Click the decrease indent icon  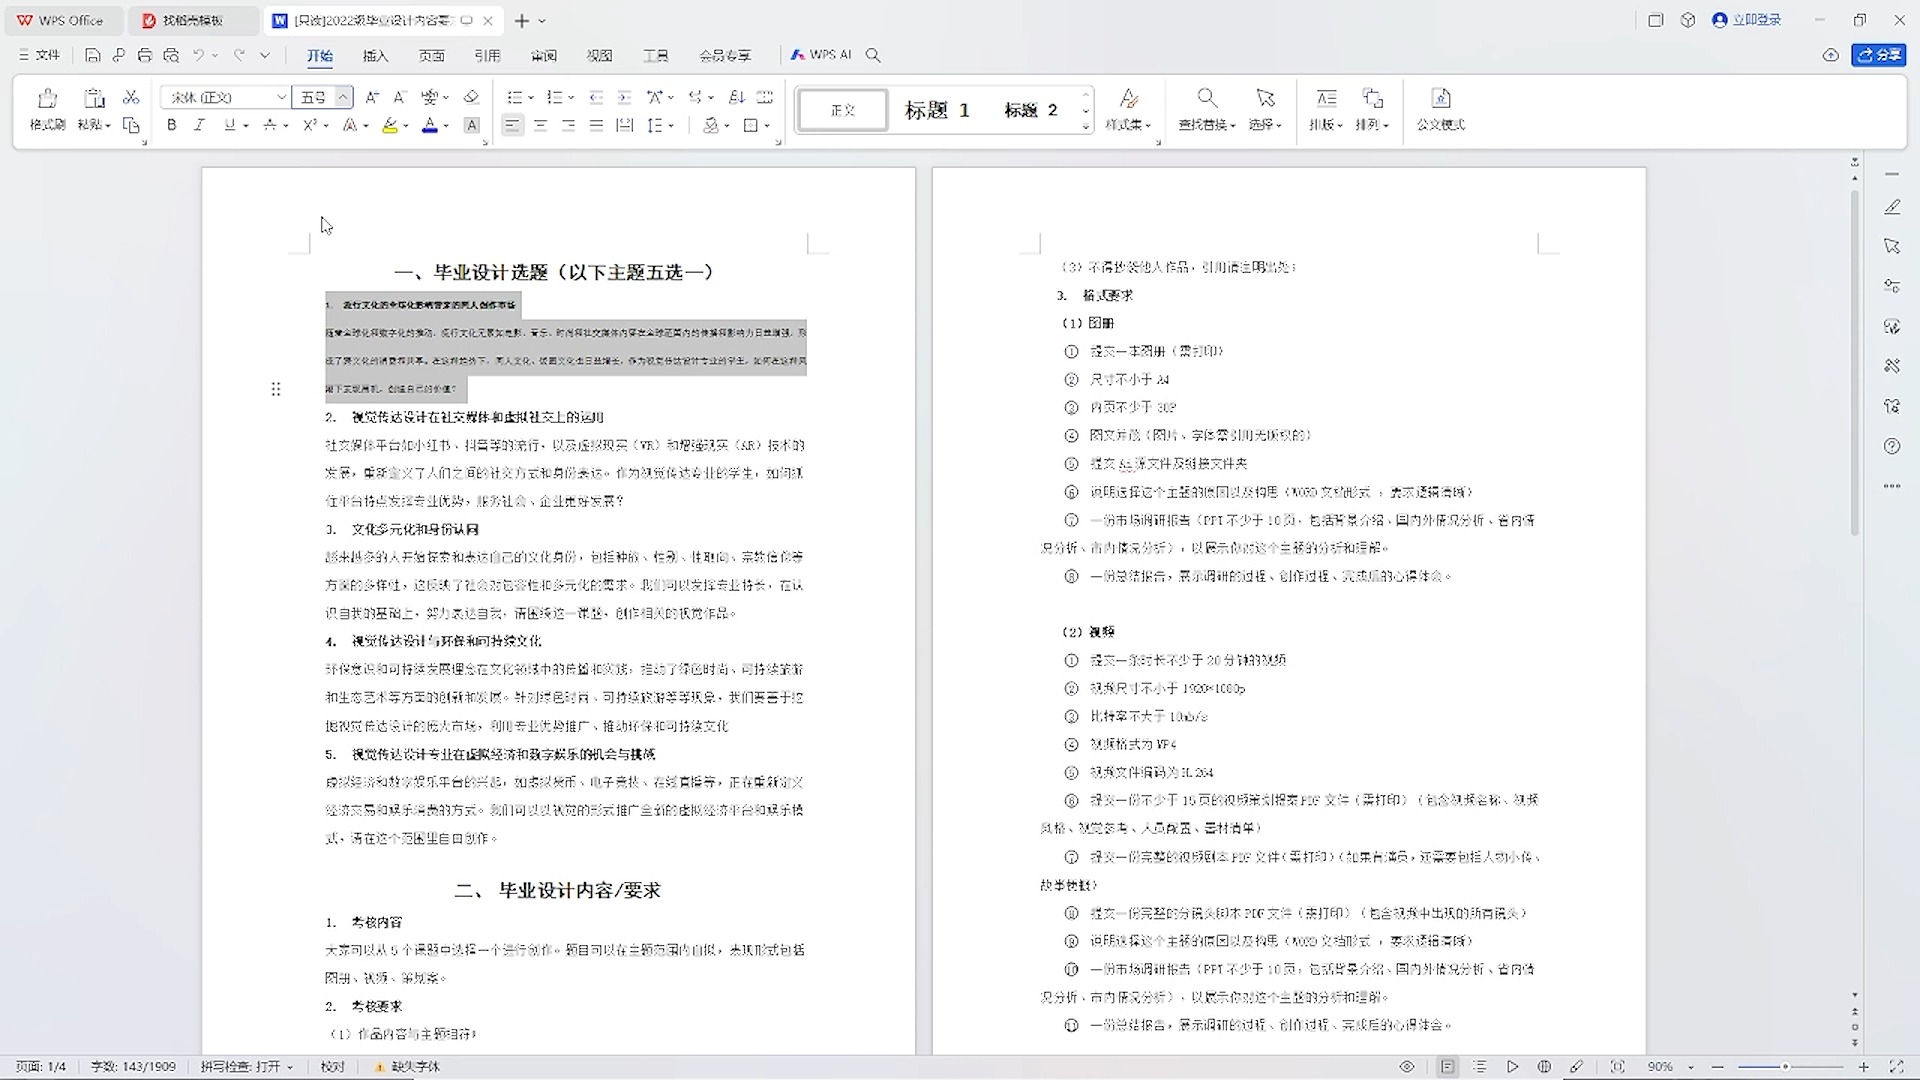click(596, 97)
